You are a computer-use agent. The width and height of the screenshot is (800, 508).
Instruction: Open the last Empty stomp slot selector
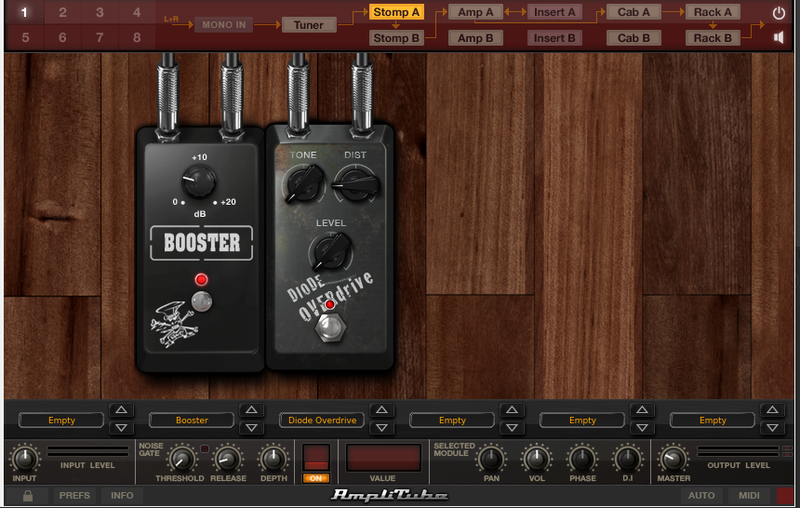tap(712, 420)
